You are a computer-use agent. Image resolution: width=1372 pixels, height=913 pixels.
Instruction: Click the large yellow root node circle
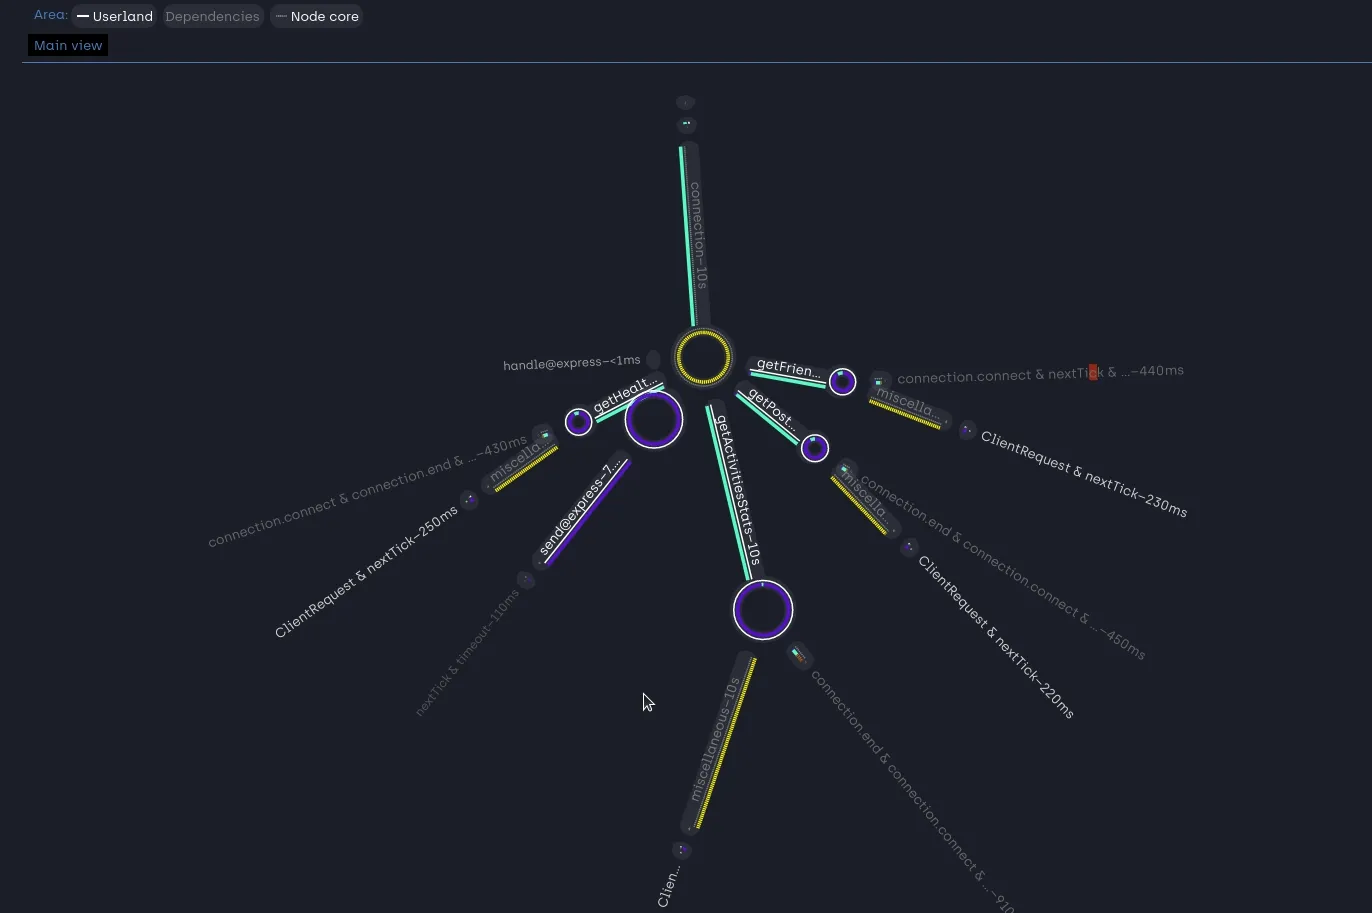pyautogui.click(x=703, y=358)
